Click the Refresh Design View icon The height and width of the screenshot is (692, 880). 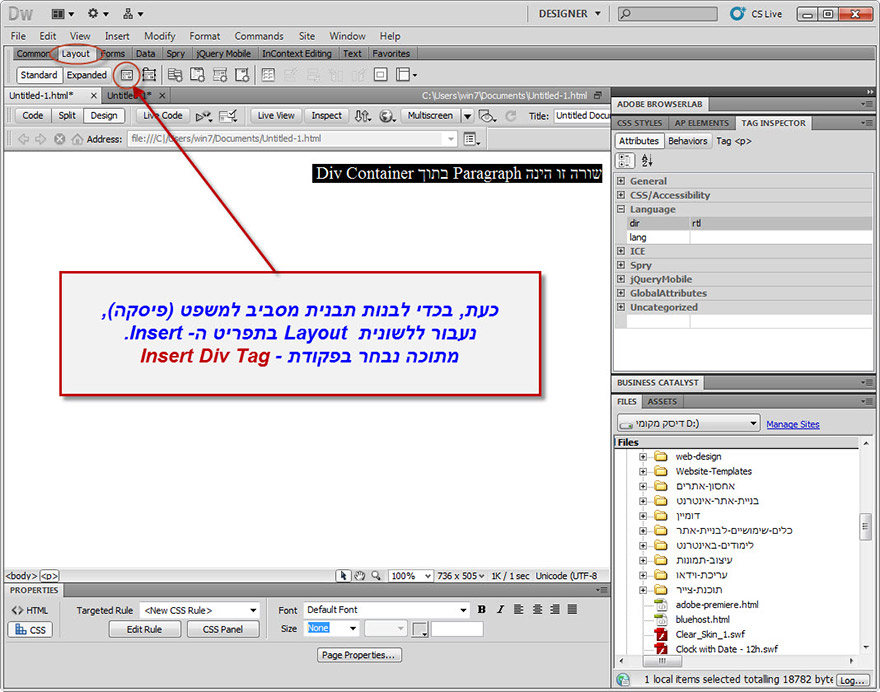click(511, 116)
